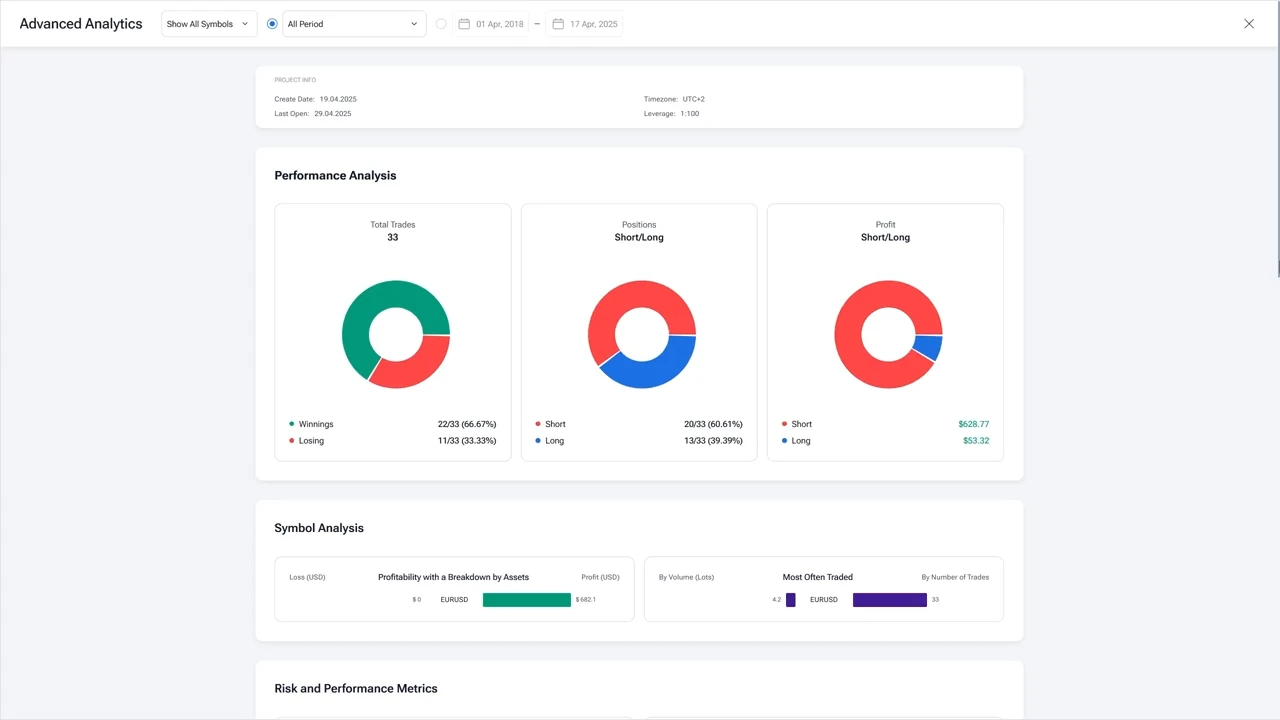Click the Performance Analysis heading
Viewport: 1280px width, 720px height.
point(335,175)
